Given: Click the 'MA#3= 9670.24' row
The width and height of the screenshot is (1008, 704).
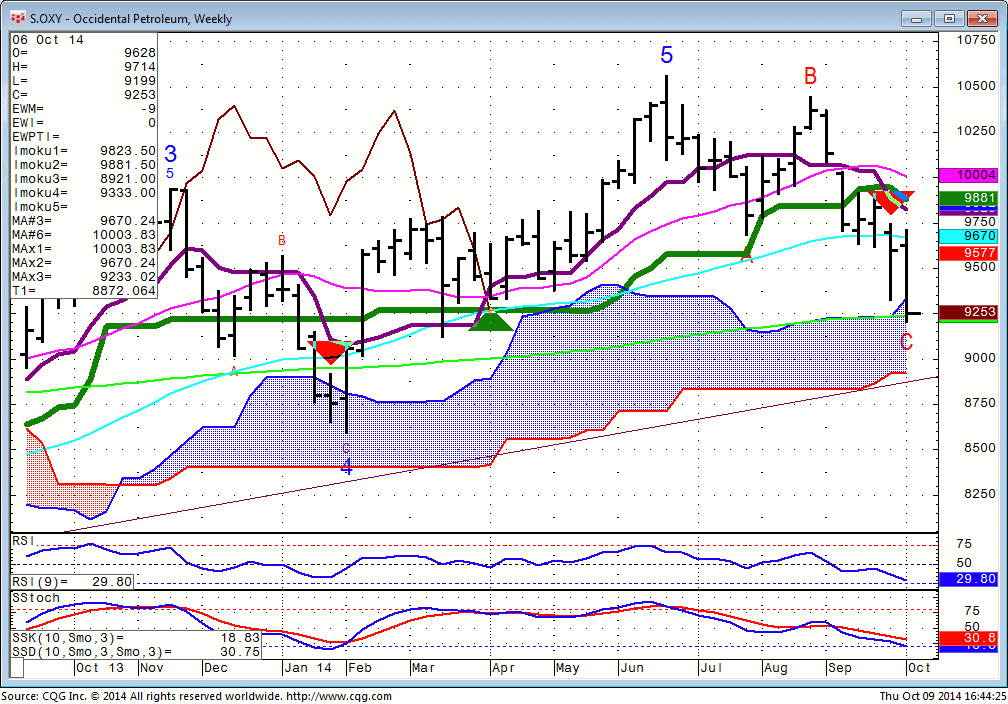Looking at the screenshot, I should (x=84, y=221).
